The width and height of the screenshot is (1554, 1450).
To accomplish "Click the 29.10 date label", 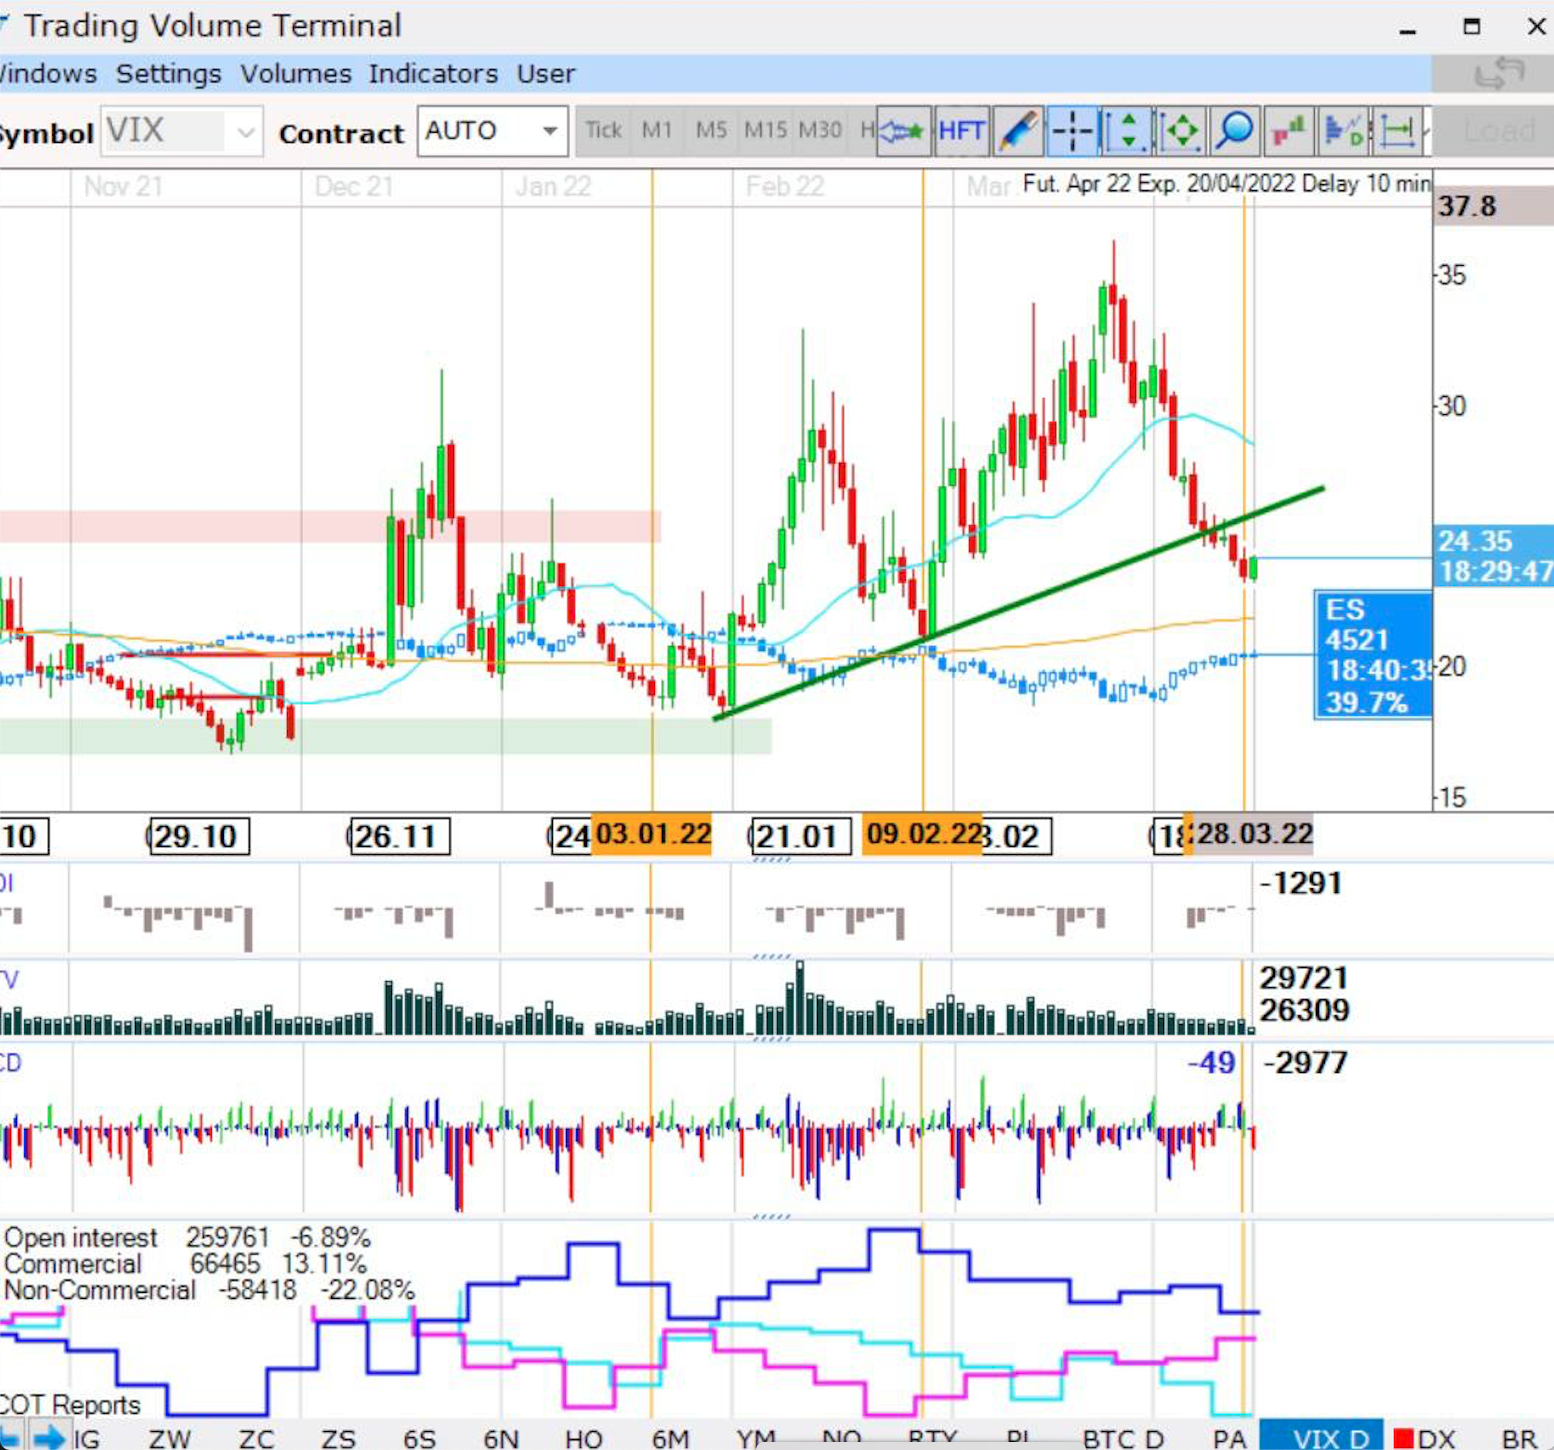I will (198, 836).
